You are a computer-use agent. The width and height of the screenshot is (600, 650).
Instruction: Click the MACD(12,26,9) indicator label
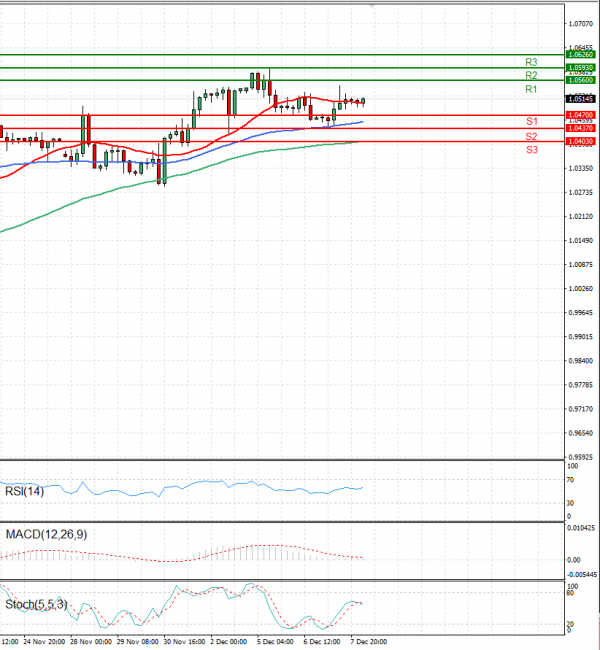[x=46, y=534]
